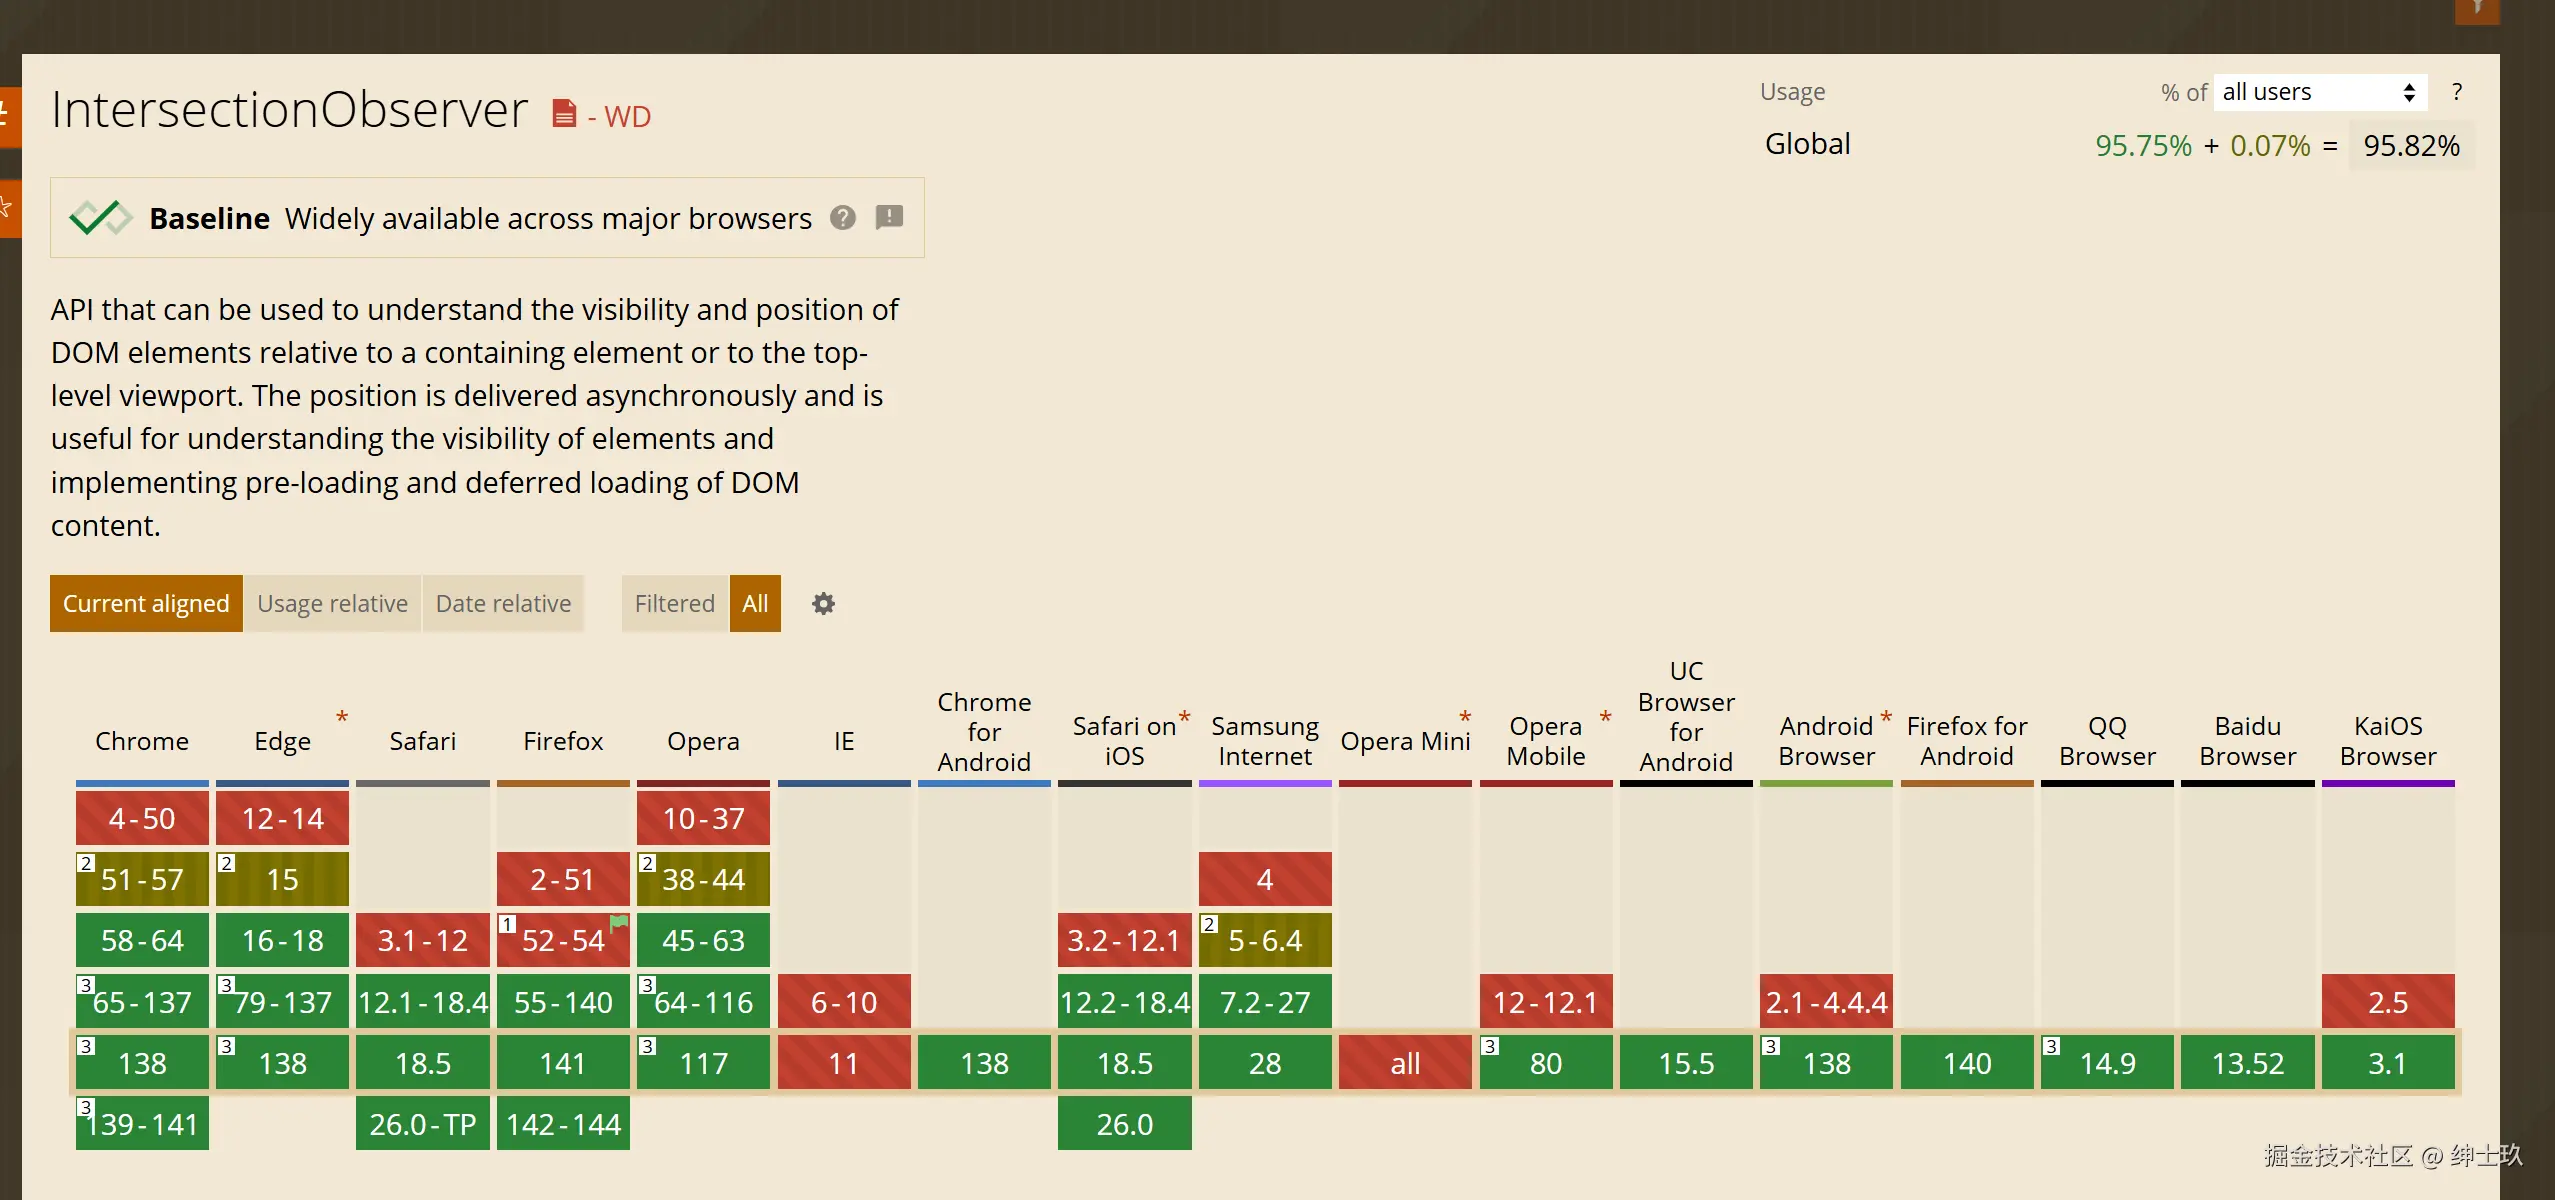Click the Firefox 52-54 flag icon
This screenshot has width=2555, height=1200.
pyautogui.click(x=619, y=924)
